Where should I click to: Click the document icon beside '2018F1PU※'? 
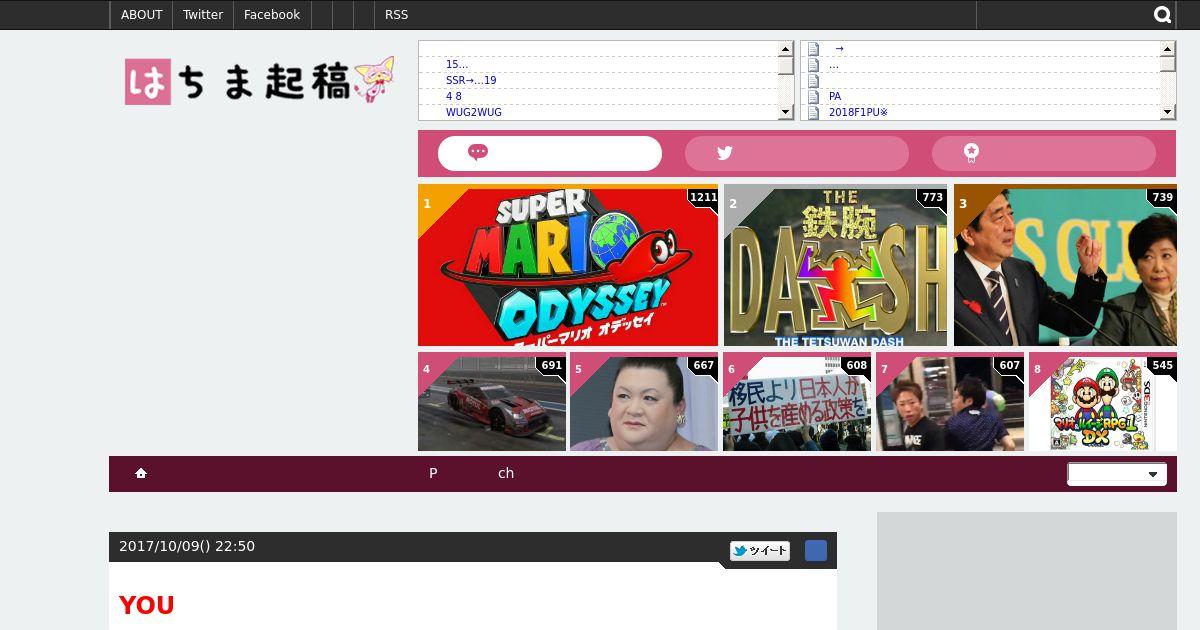tap(813, 112)
